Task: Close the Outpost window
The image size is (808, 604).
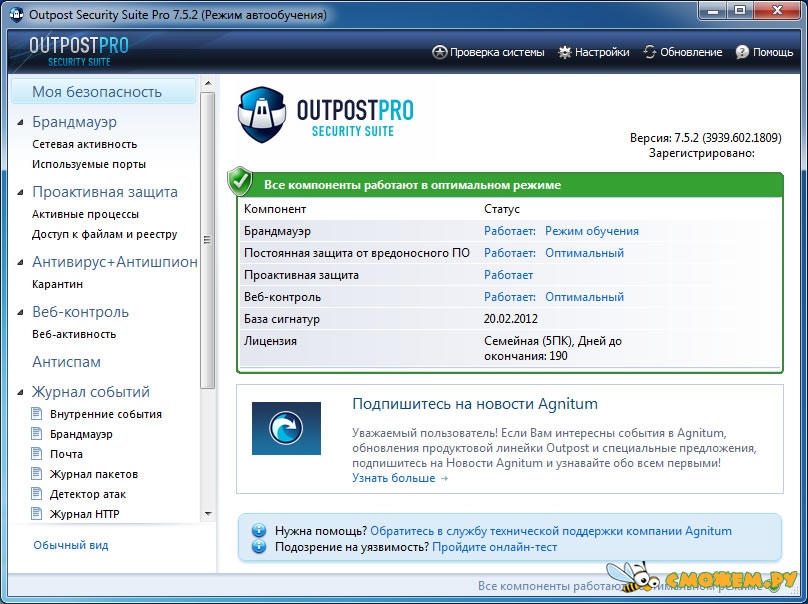Action: (778, 11)
